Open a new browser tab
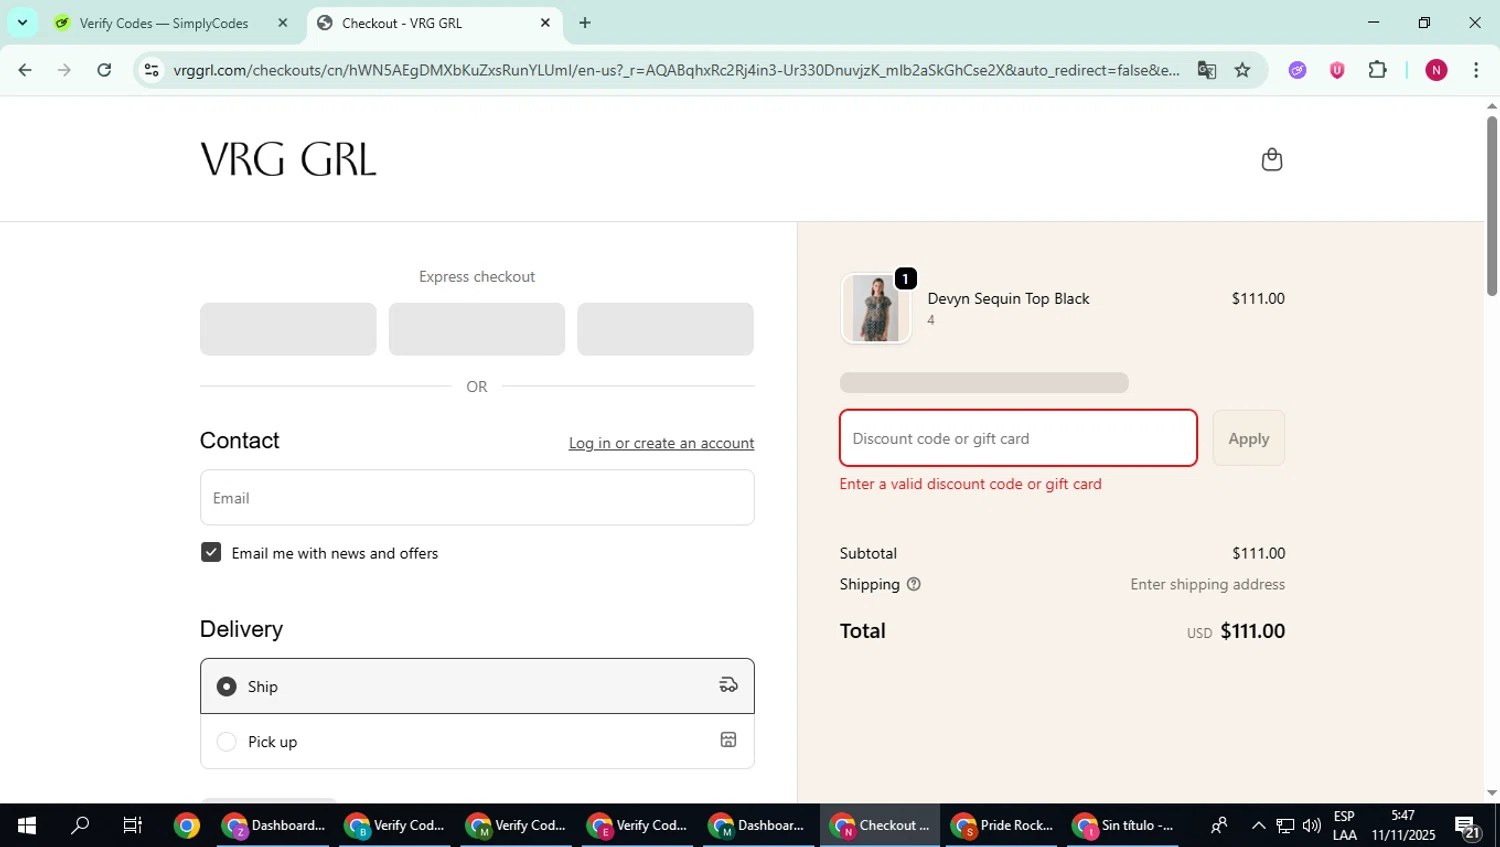The image size is (1500, 847). point(585,23)
